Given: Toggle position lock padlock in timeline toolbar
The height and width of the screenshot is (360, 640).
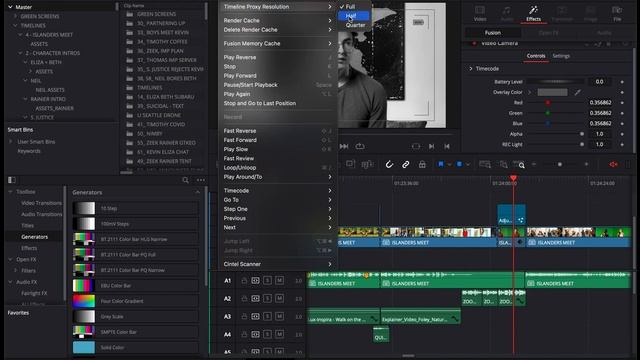Looking at the screenshot, I should (422, 164).
